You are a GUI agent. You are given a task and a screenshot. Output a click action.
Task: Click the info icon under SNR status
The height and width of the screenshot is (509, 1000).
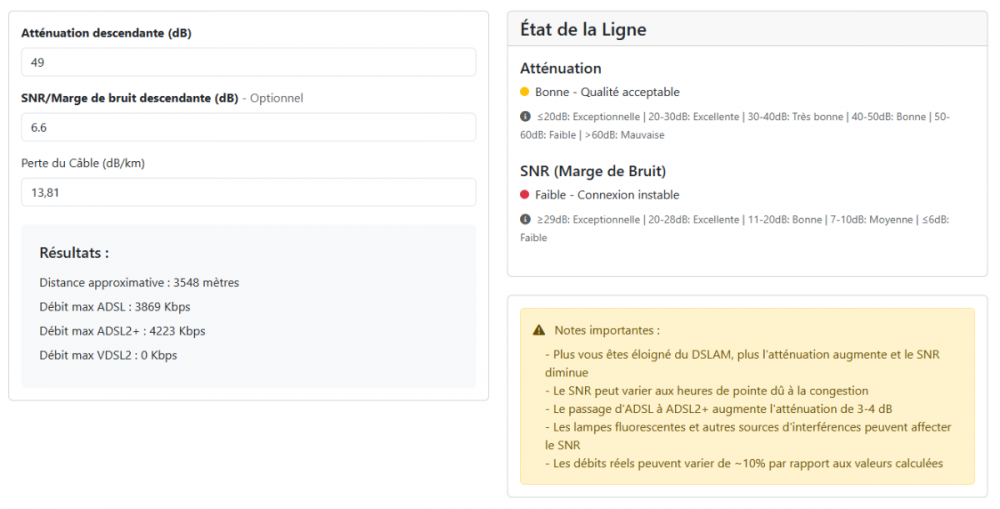[525, 220]
